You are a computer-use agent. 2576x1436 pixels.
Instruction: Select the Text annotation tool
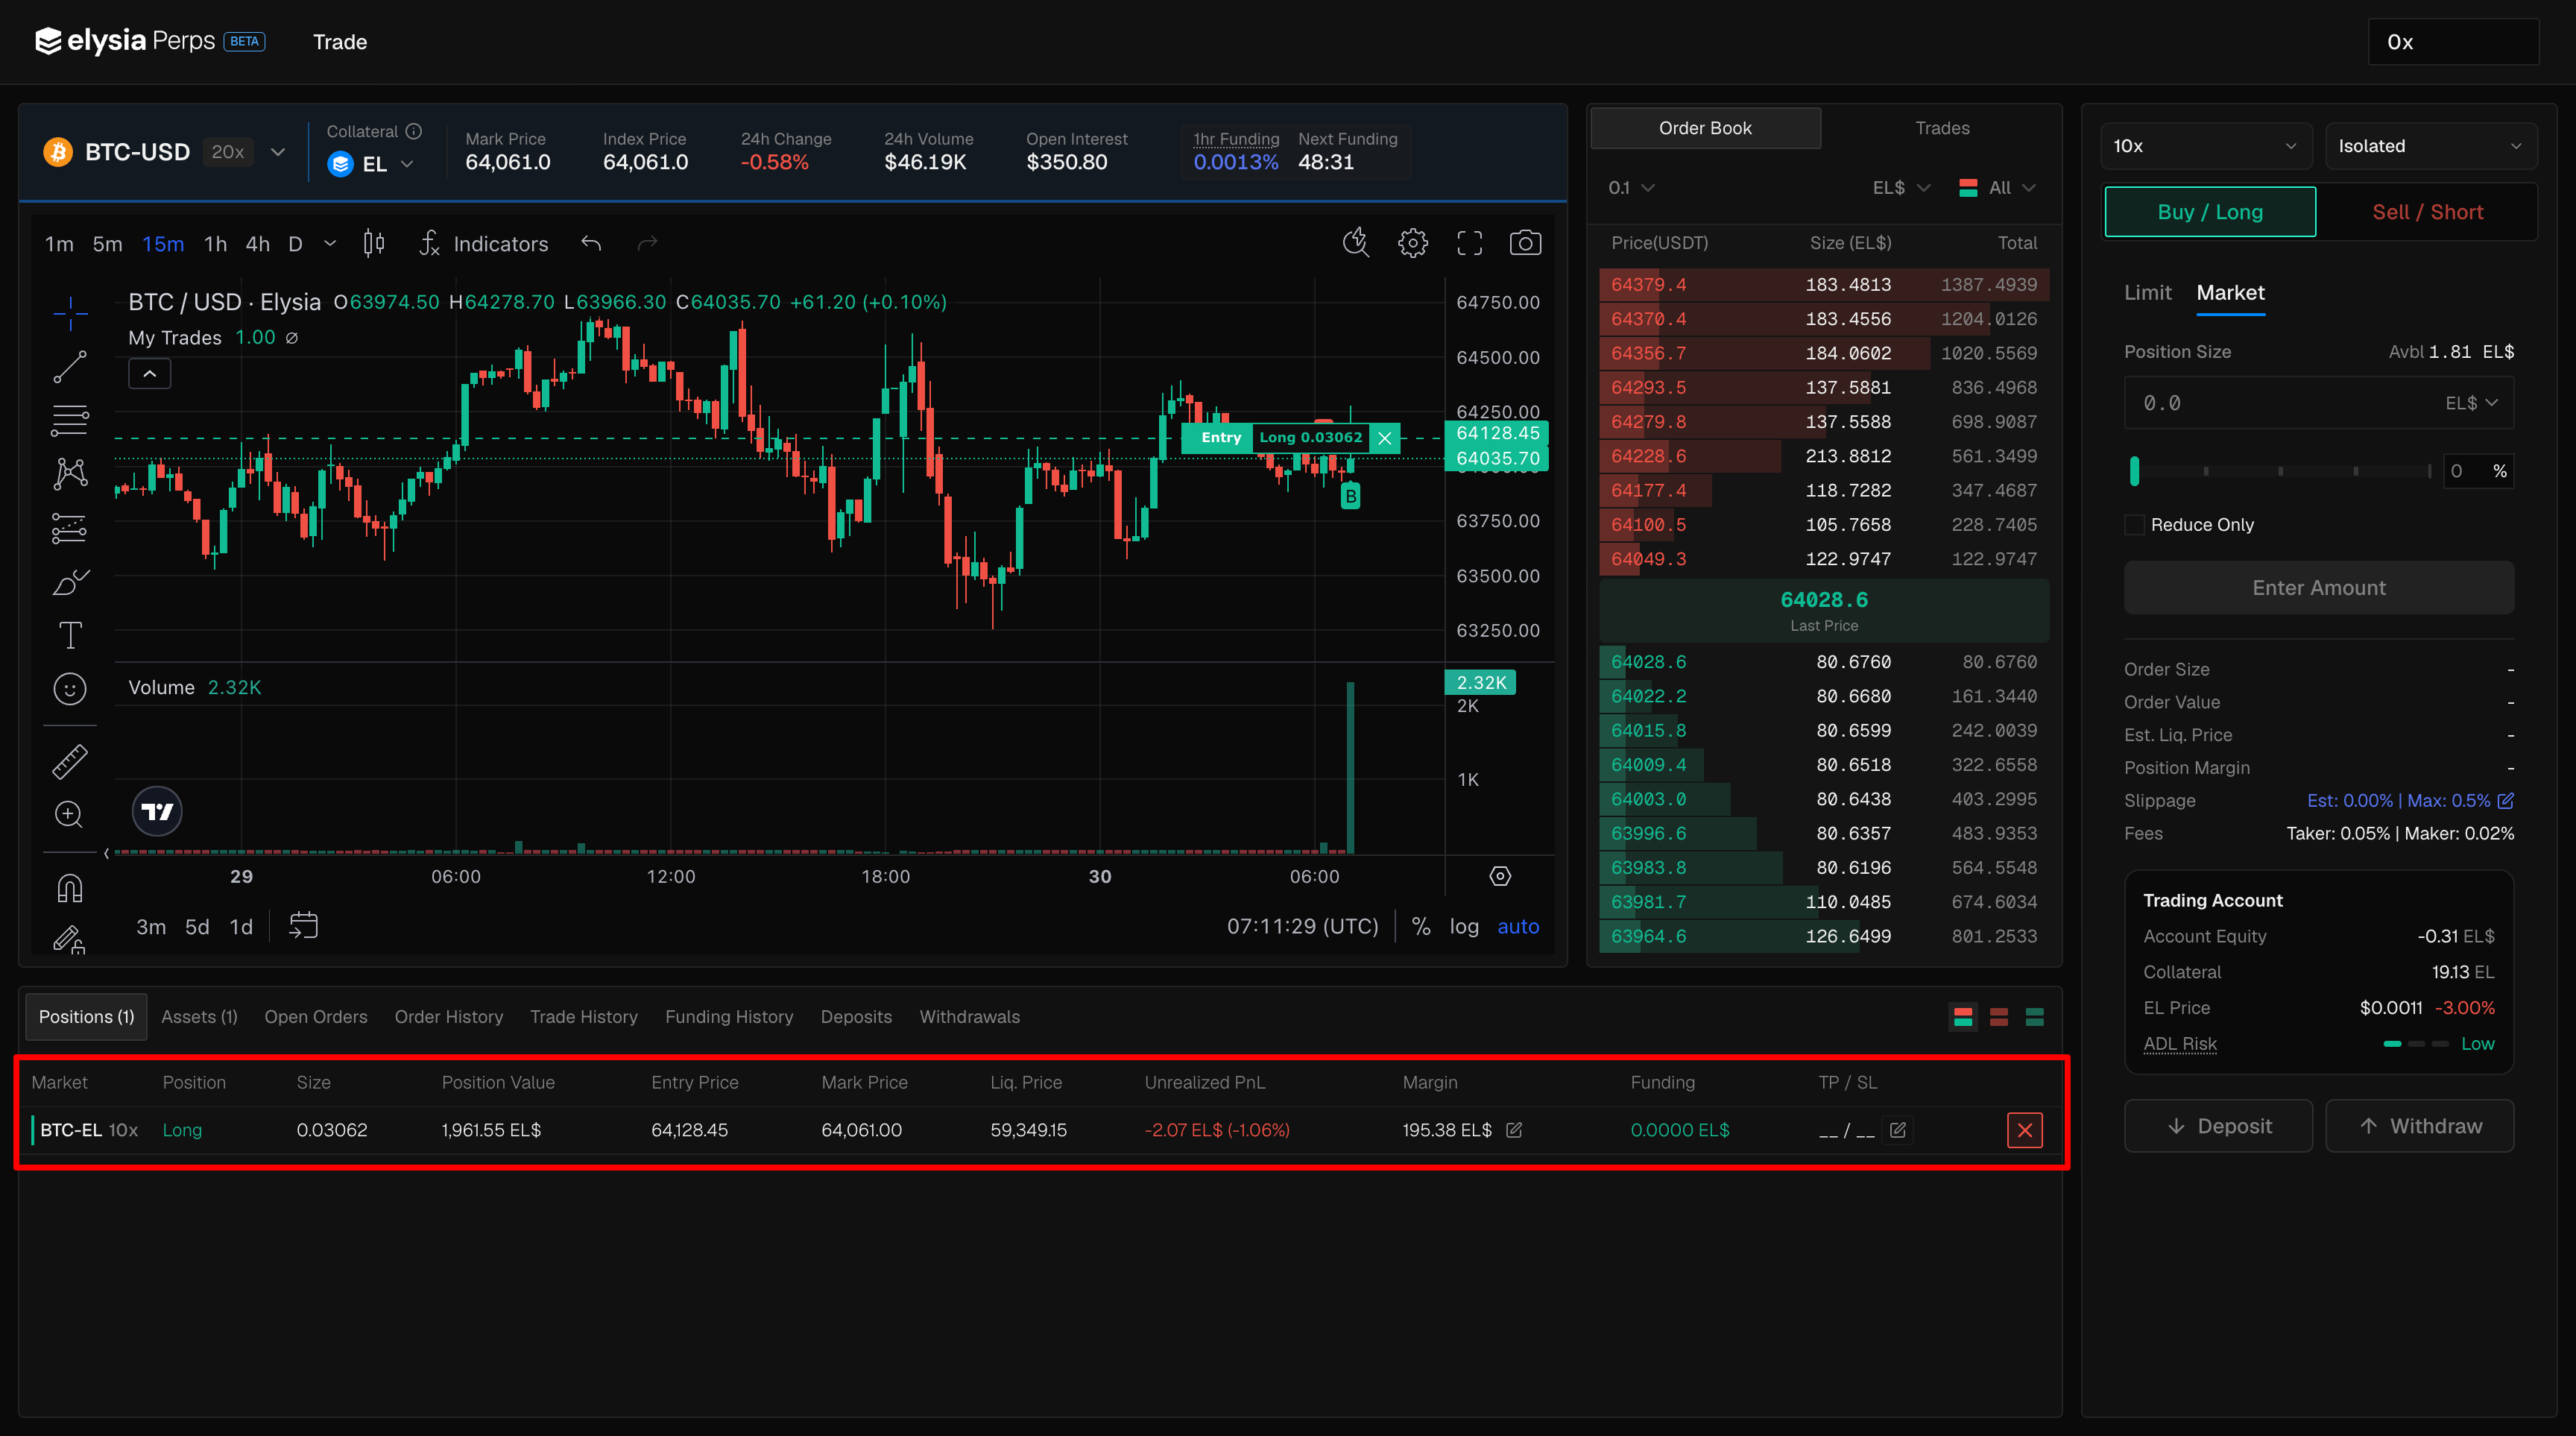(x=70, y=635)
